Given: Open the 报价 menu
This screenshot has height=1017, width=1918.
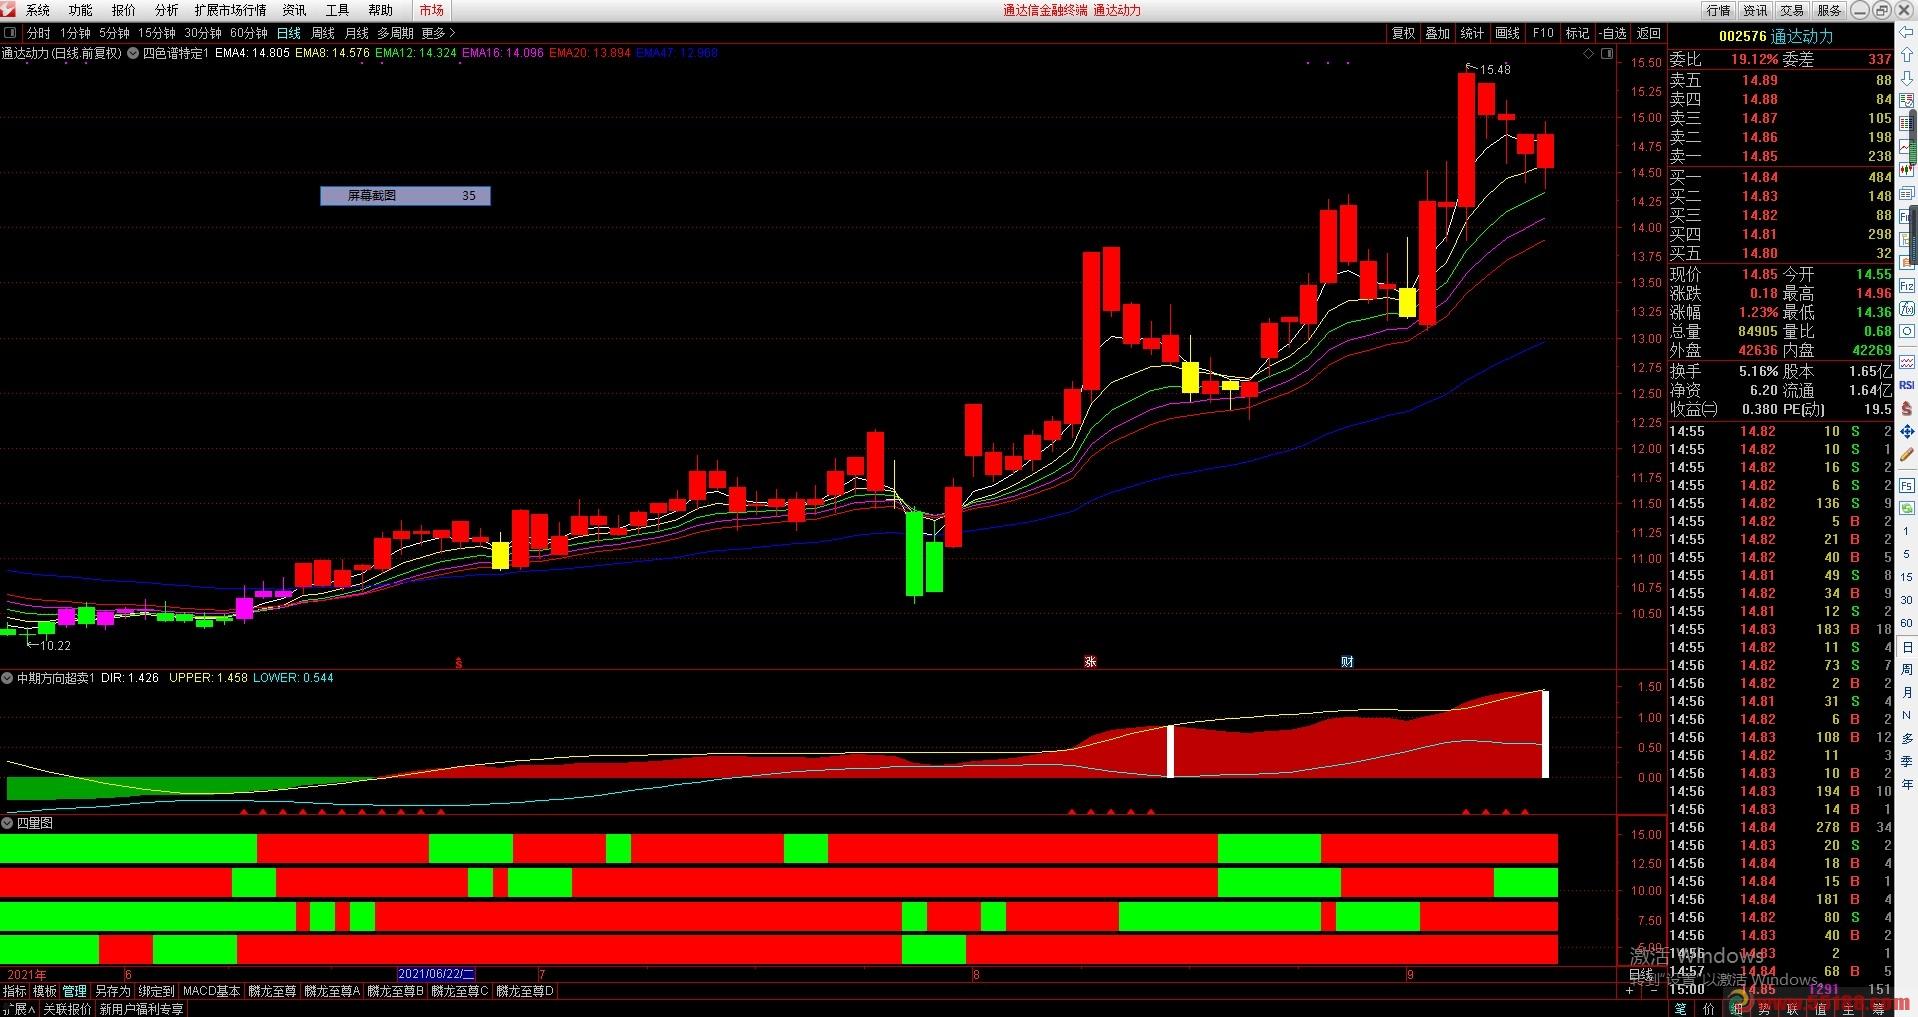Looking at the screenshot, I should (x=124, y=10).
